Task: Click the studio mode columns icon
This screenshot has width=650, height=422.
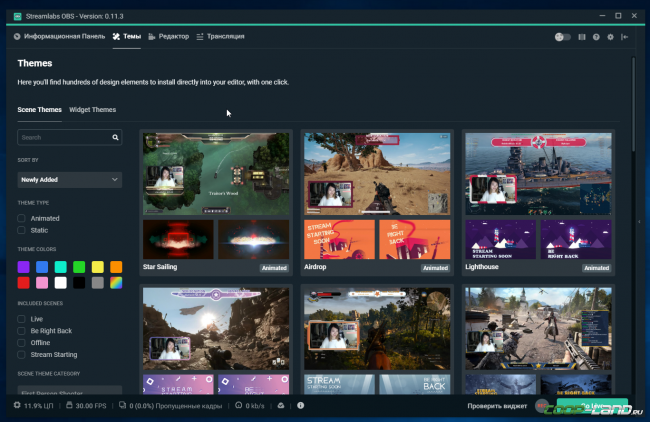Action: point(582,37)
